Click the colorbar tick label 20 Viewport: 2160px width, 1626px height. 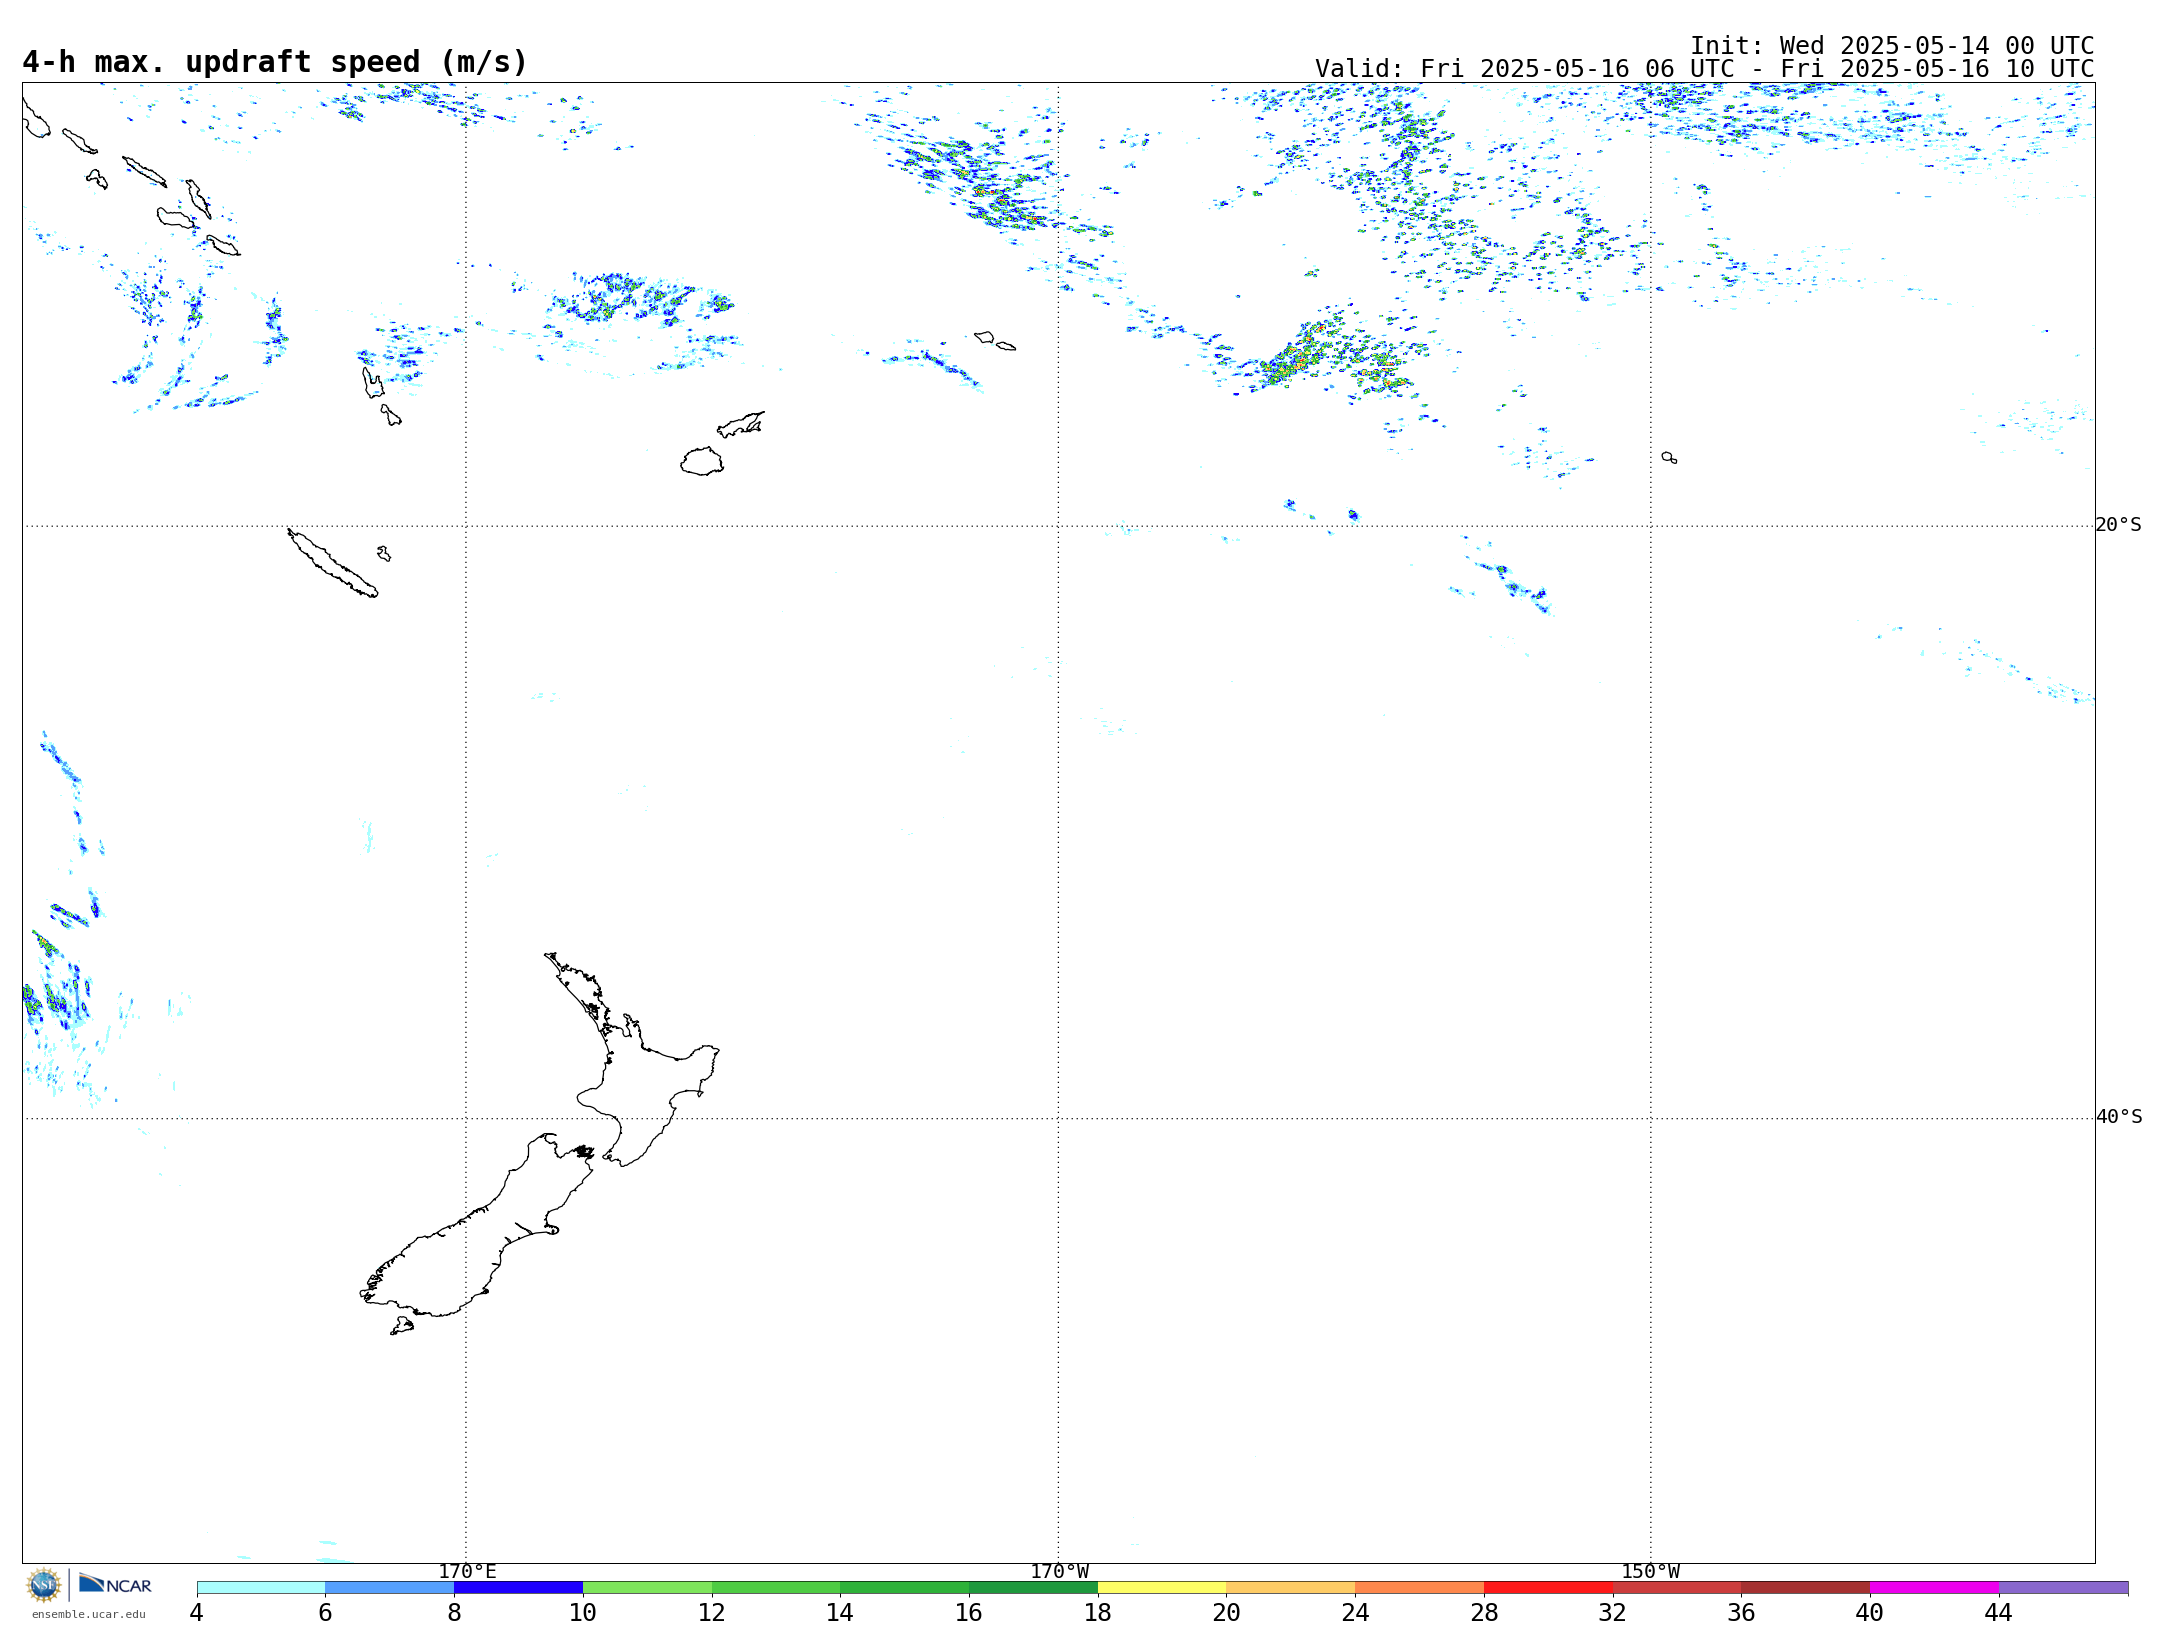pos(1227,1612)
